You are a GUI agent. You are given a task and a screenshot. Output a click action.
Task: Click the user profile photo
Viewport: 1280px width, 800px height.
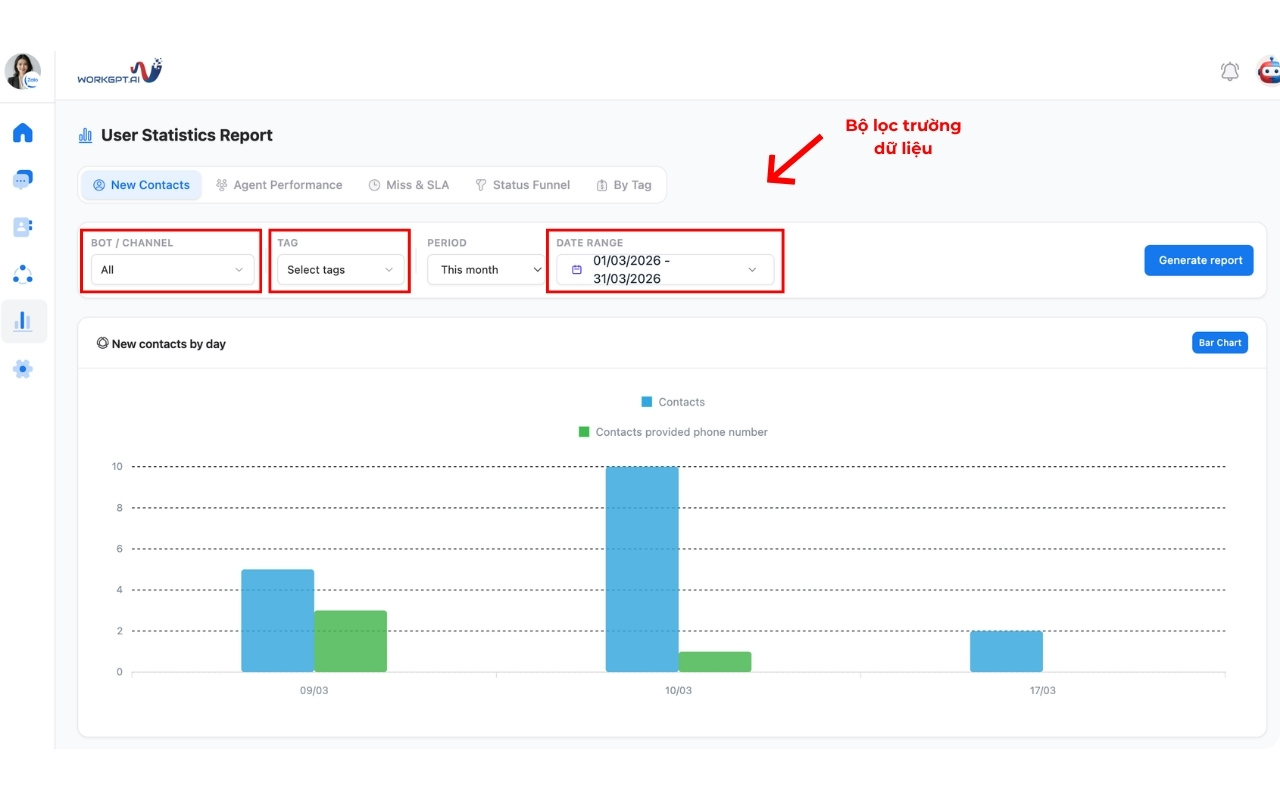pos(22,71)
